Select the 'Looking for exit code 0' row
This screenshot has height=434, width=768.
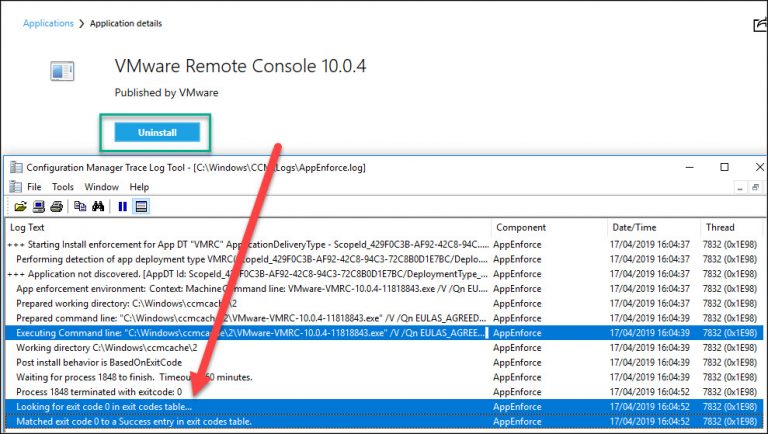click(x=384, y=407)
